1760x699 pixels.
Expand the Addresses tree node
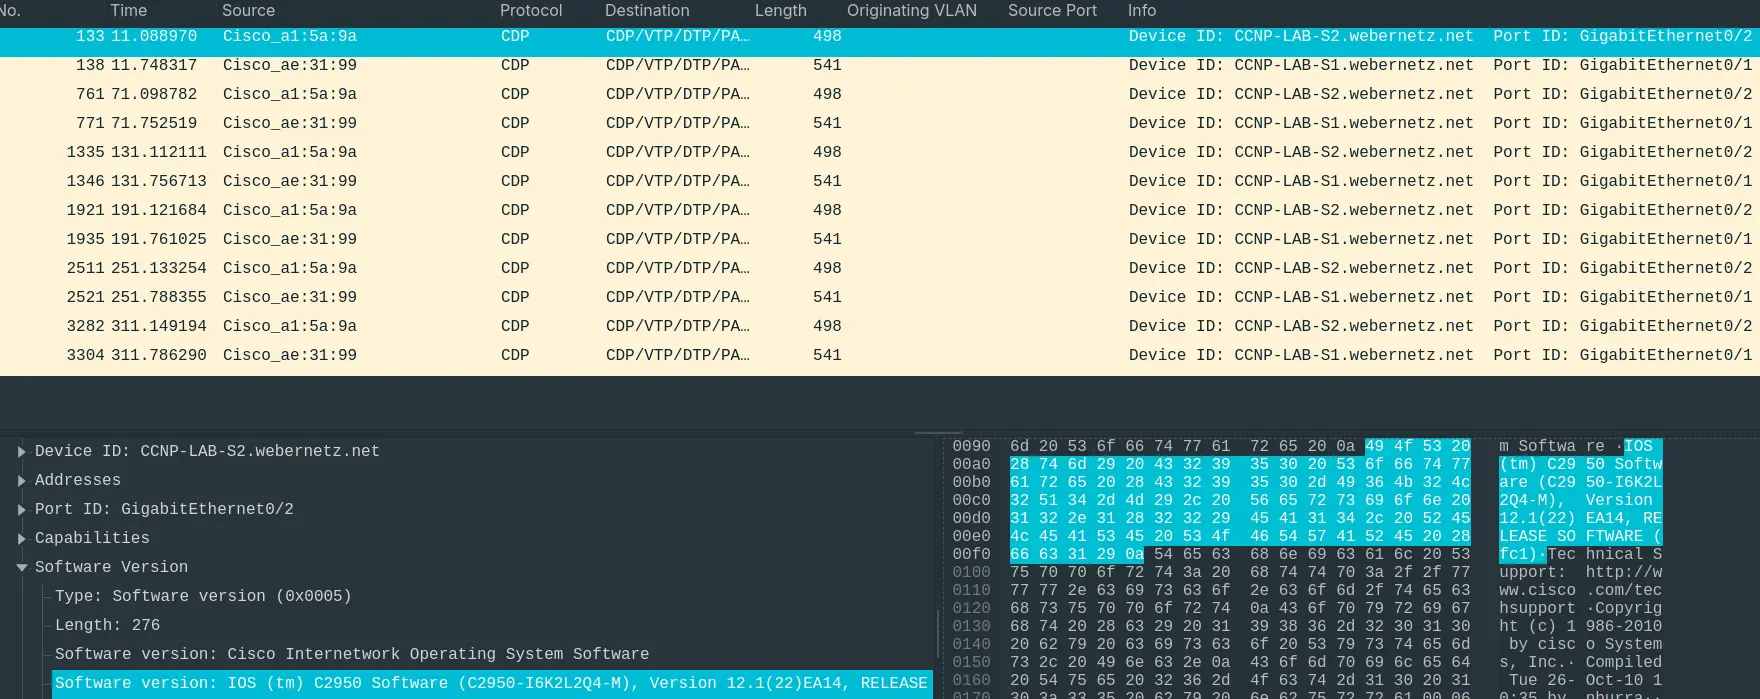pos(21,480)
